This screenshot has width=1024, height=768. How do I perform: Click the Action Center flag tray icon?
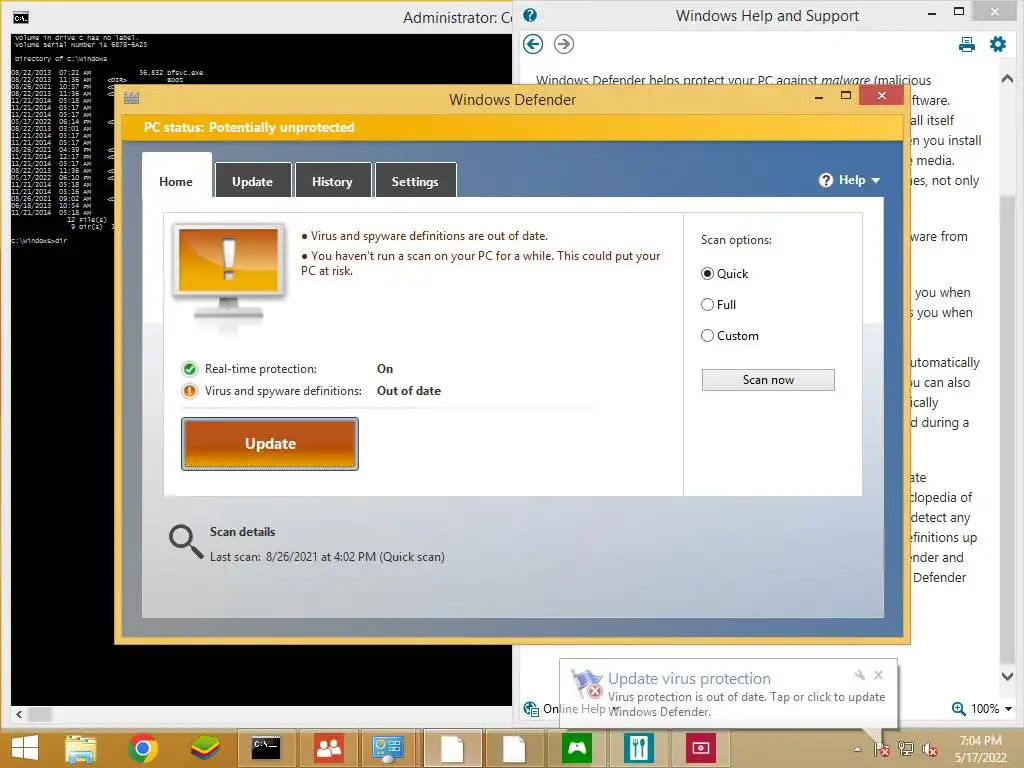(881, 750)
